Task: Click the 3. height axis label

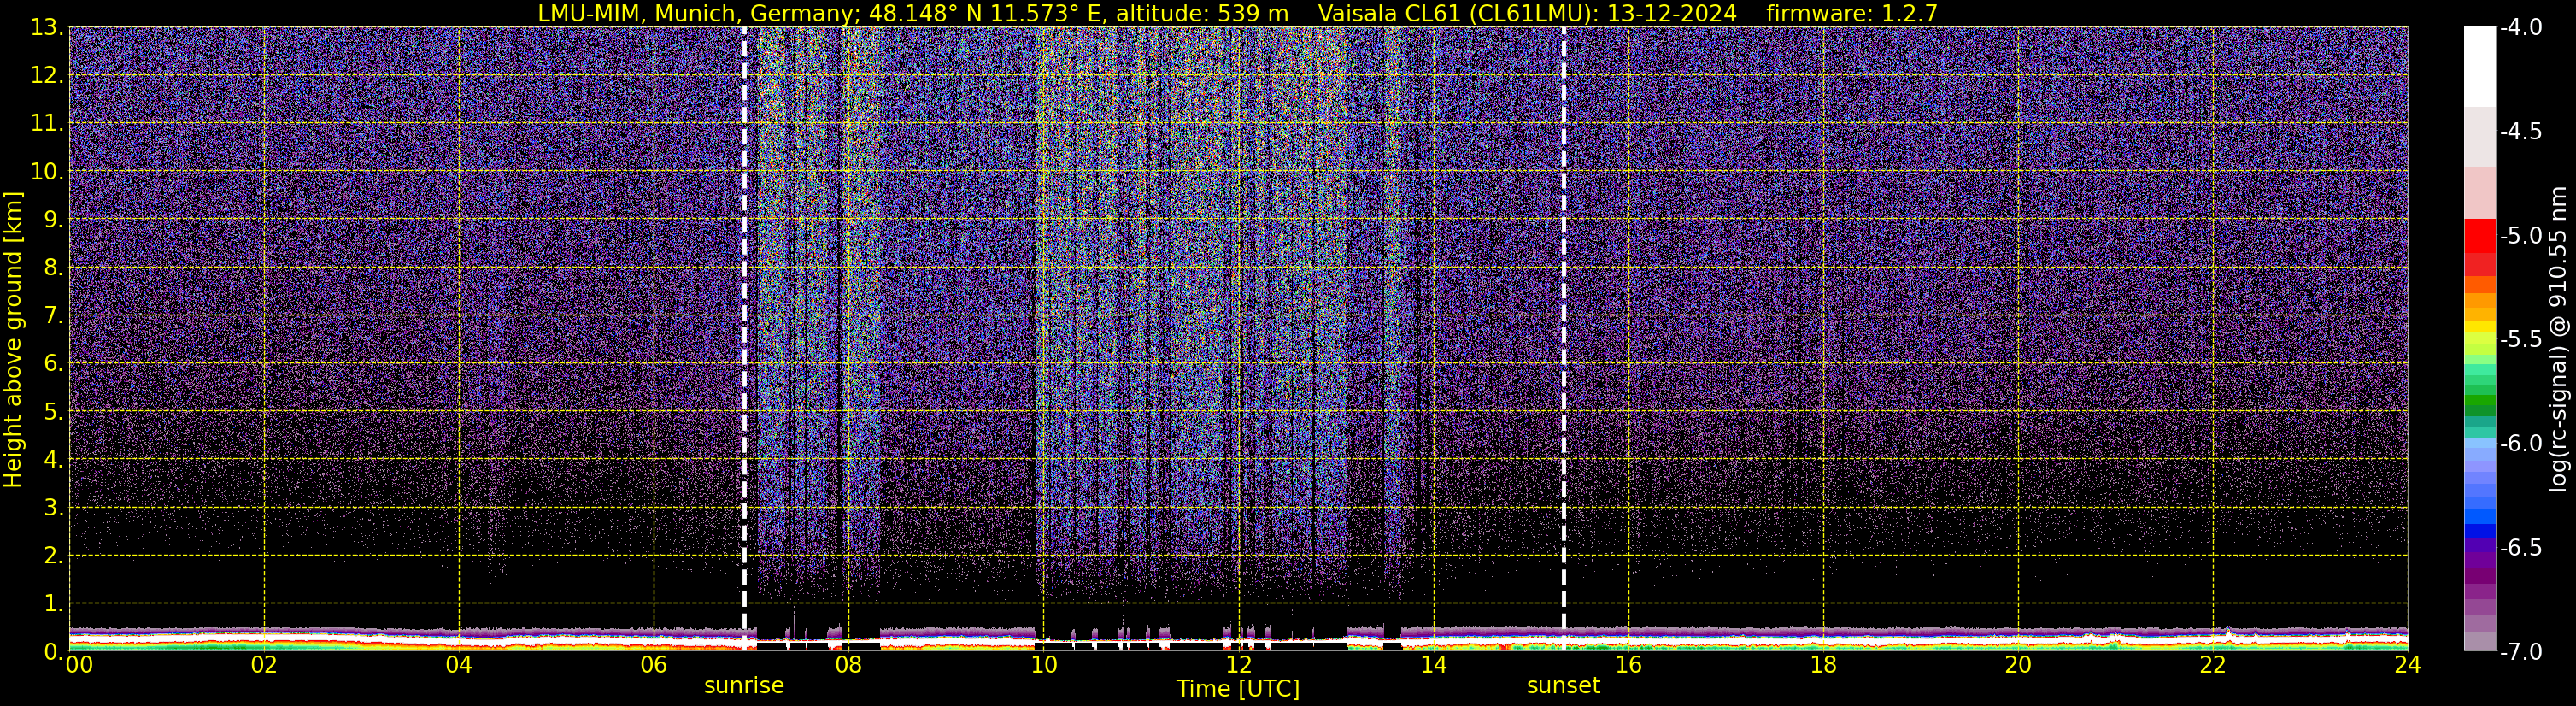Action: (54, 507)
